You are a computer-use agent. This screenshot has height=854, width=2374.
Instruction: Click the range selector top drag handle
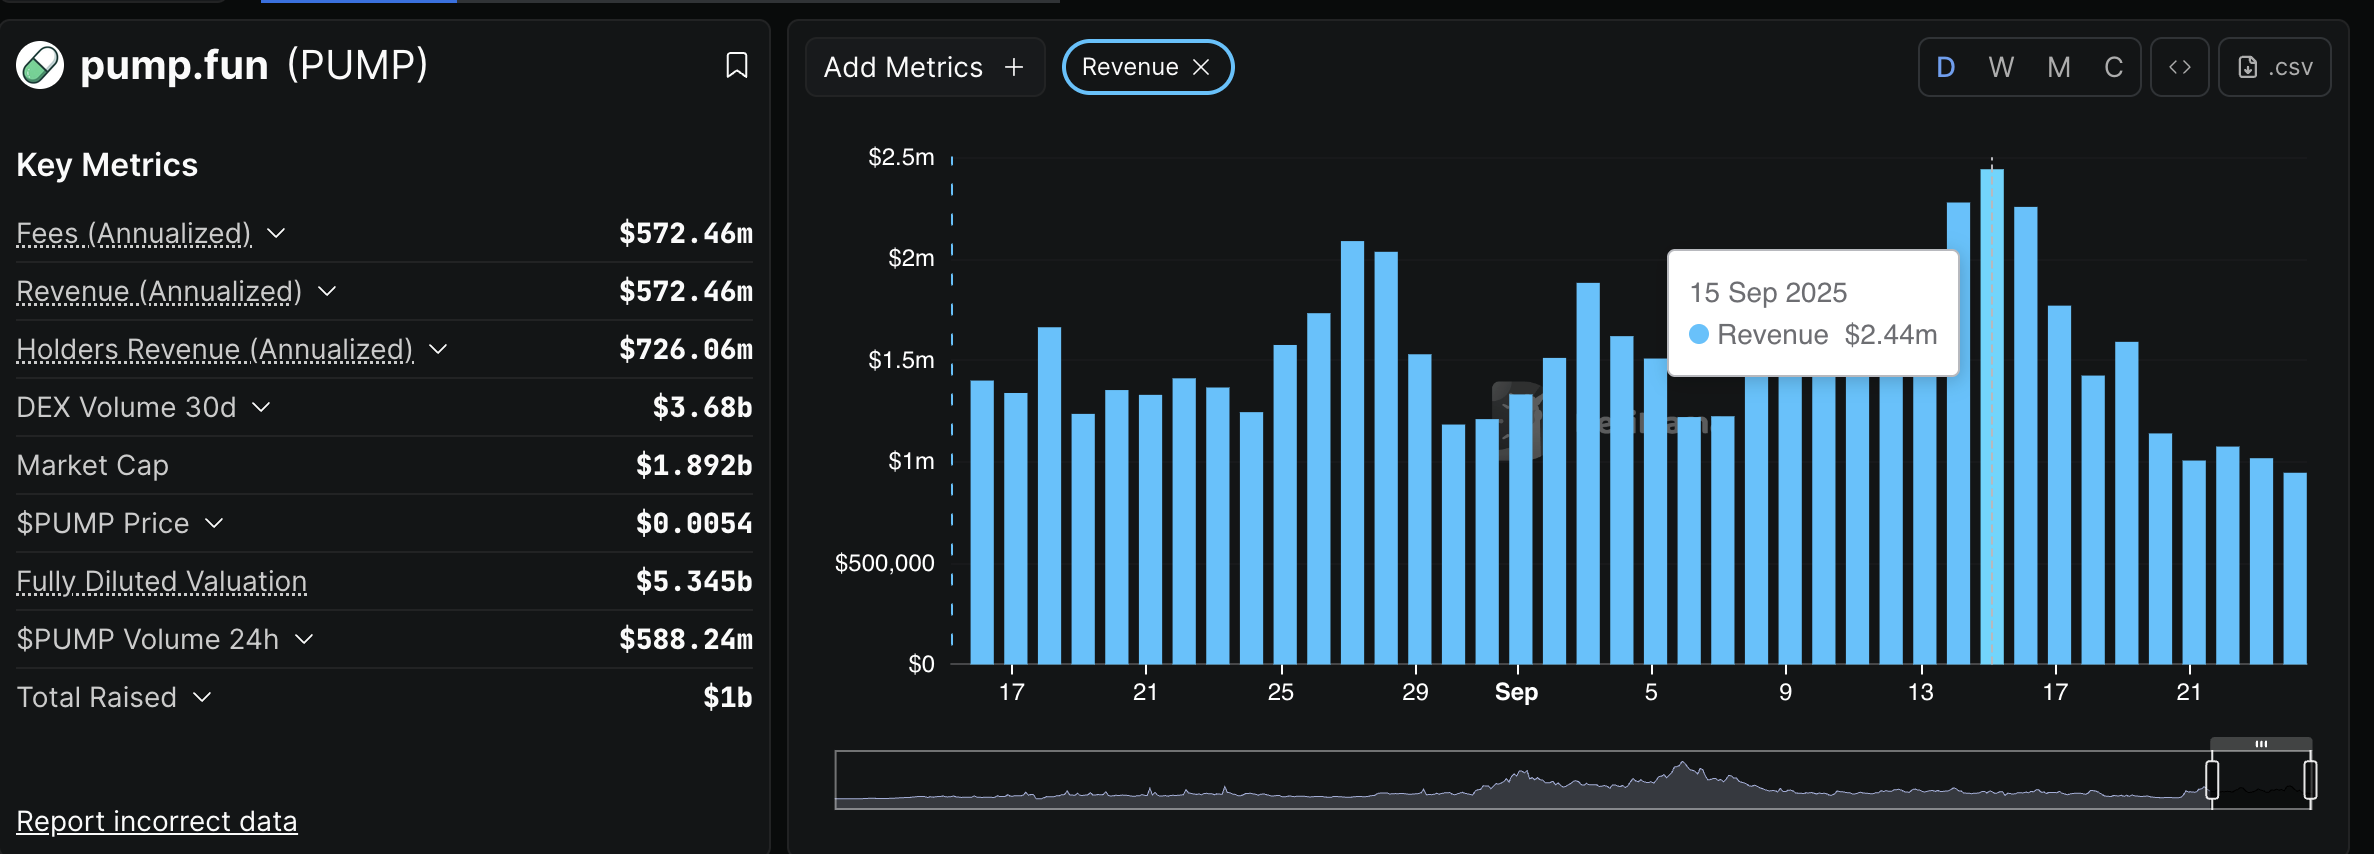[2260, 744]
